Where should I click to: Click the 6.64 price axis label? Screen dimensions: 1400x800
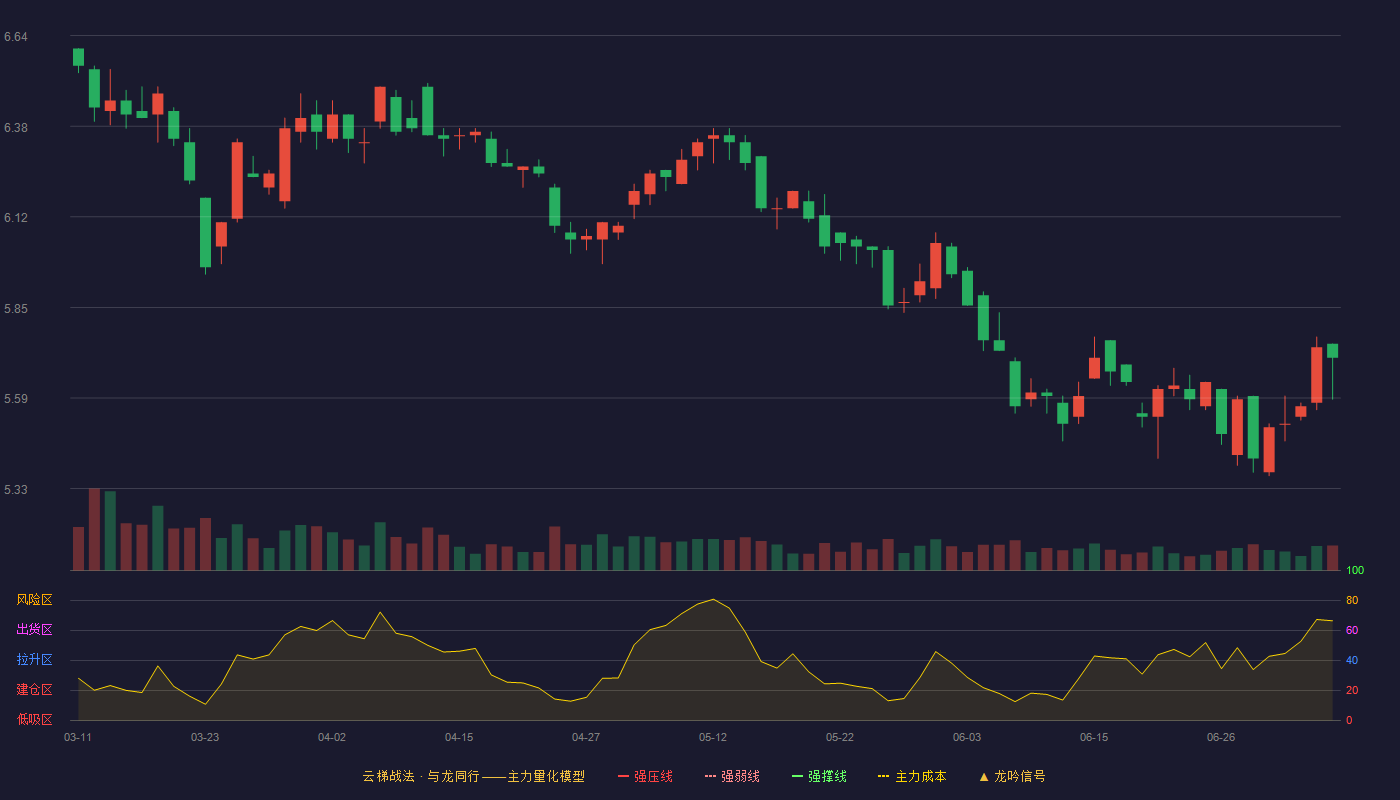pos(15,37)
